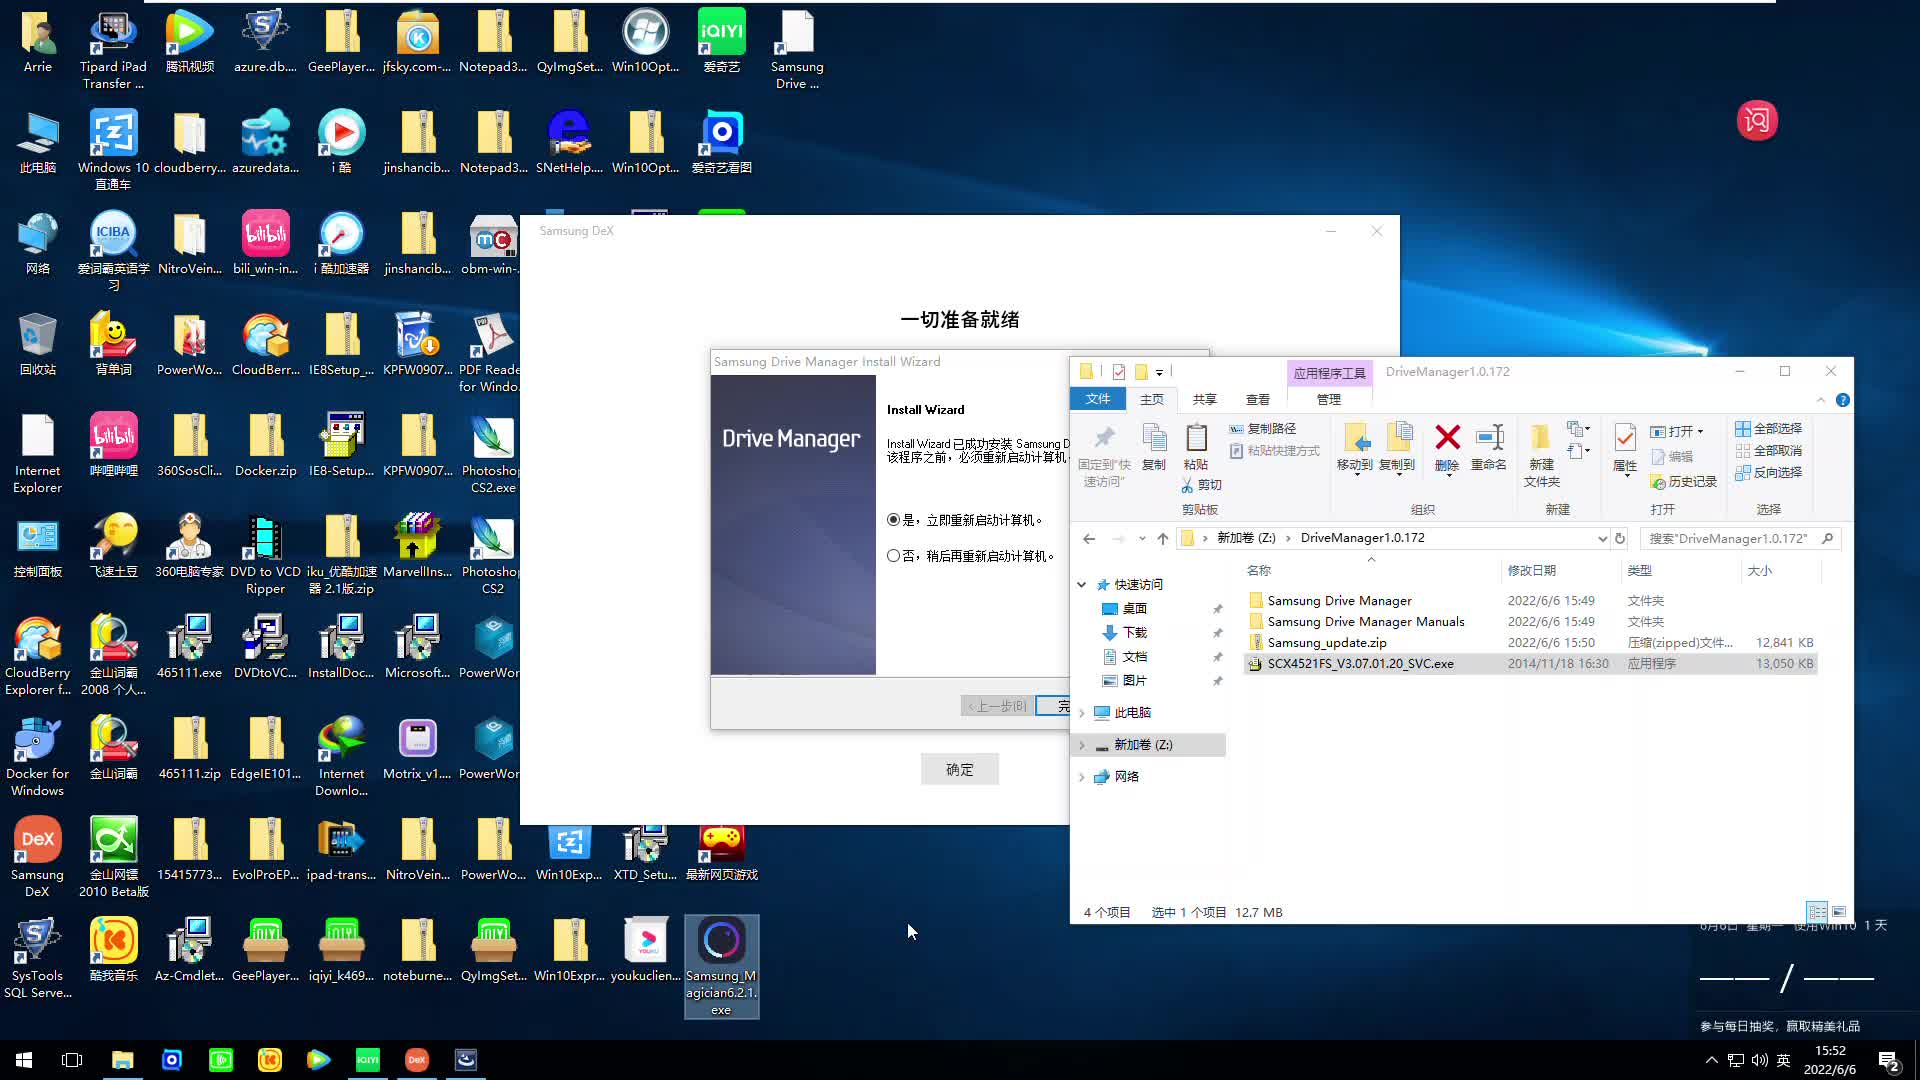Viewport: 1920px width, 1080px height.
Task: Open the Recycle Bin (回收站) desktop icon
Action: click(x=37, y=344)
